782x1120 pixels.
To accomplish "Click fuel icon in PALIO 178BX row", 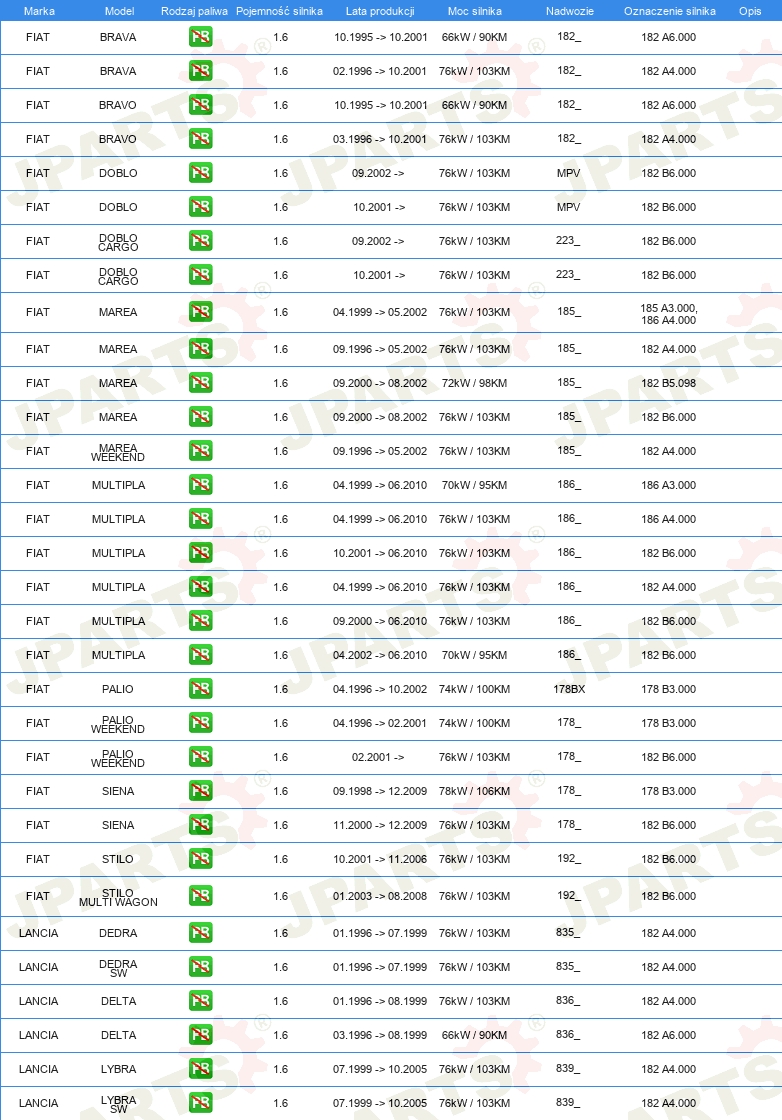I will pyautogui.click(x=201, y=689).
